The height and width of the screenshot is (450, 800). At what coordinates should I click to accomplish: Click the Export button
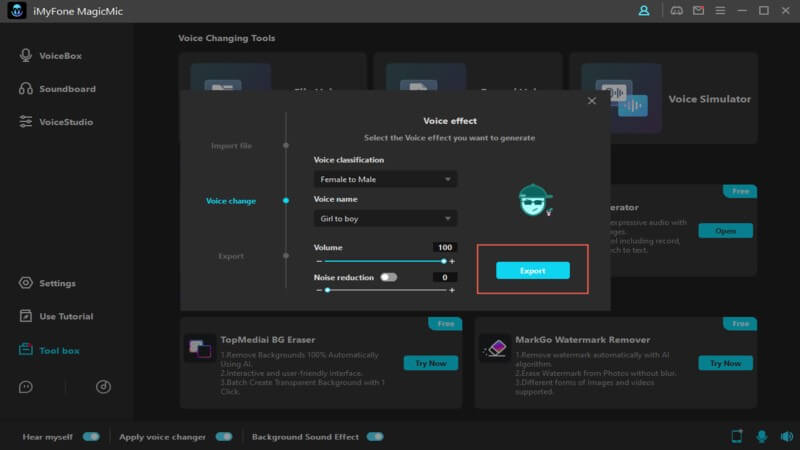tap(533, 271)
